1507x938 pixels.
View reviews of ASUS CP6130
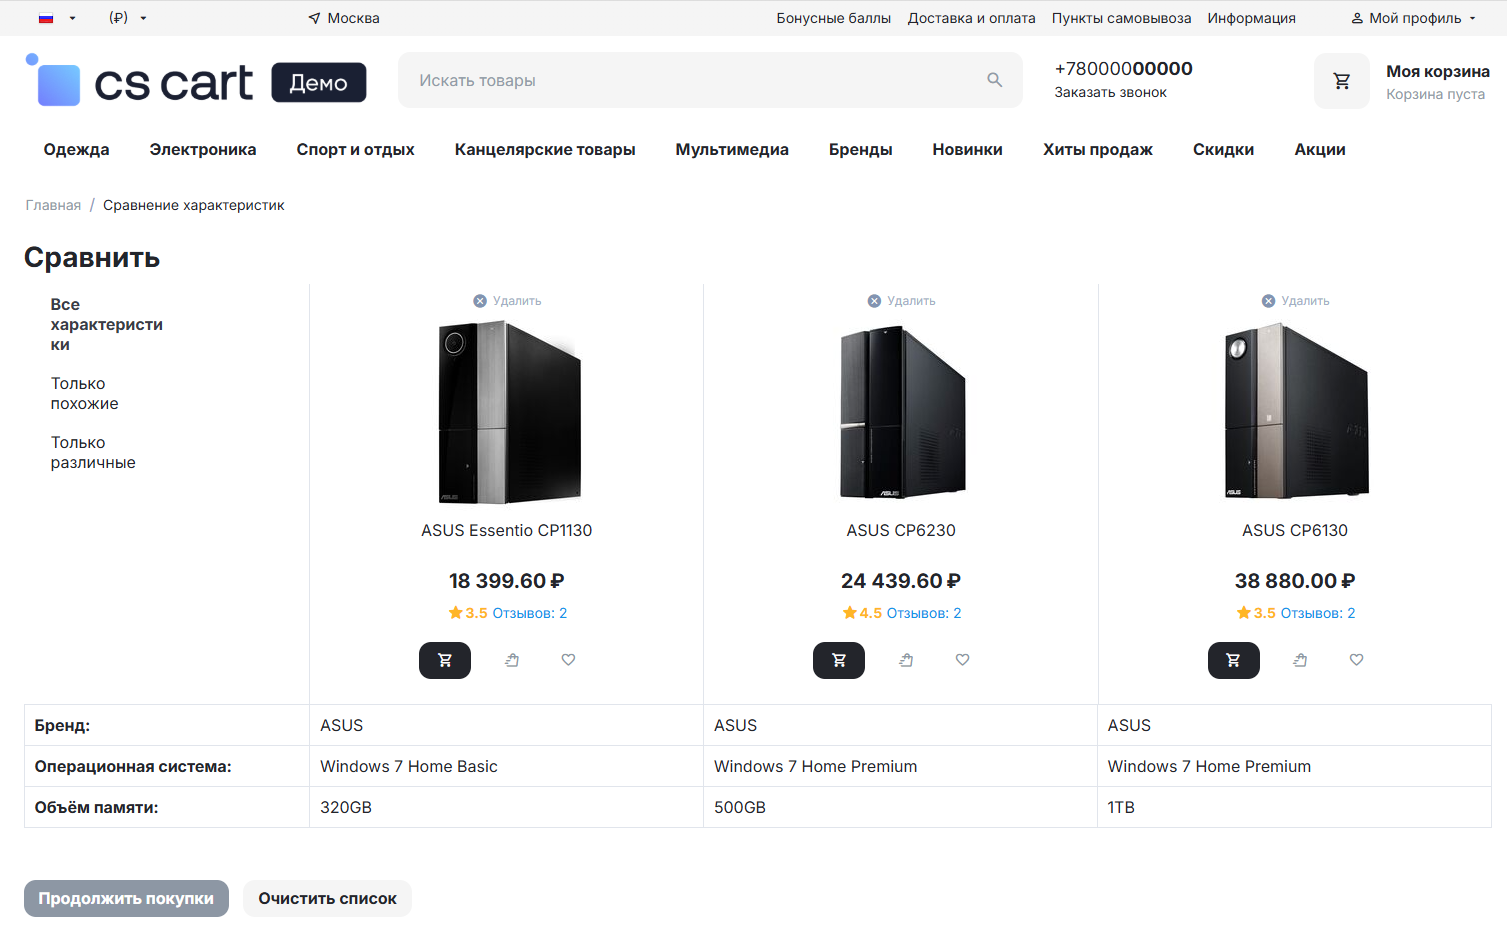1317,613
